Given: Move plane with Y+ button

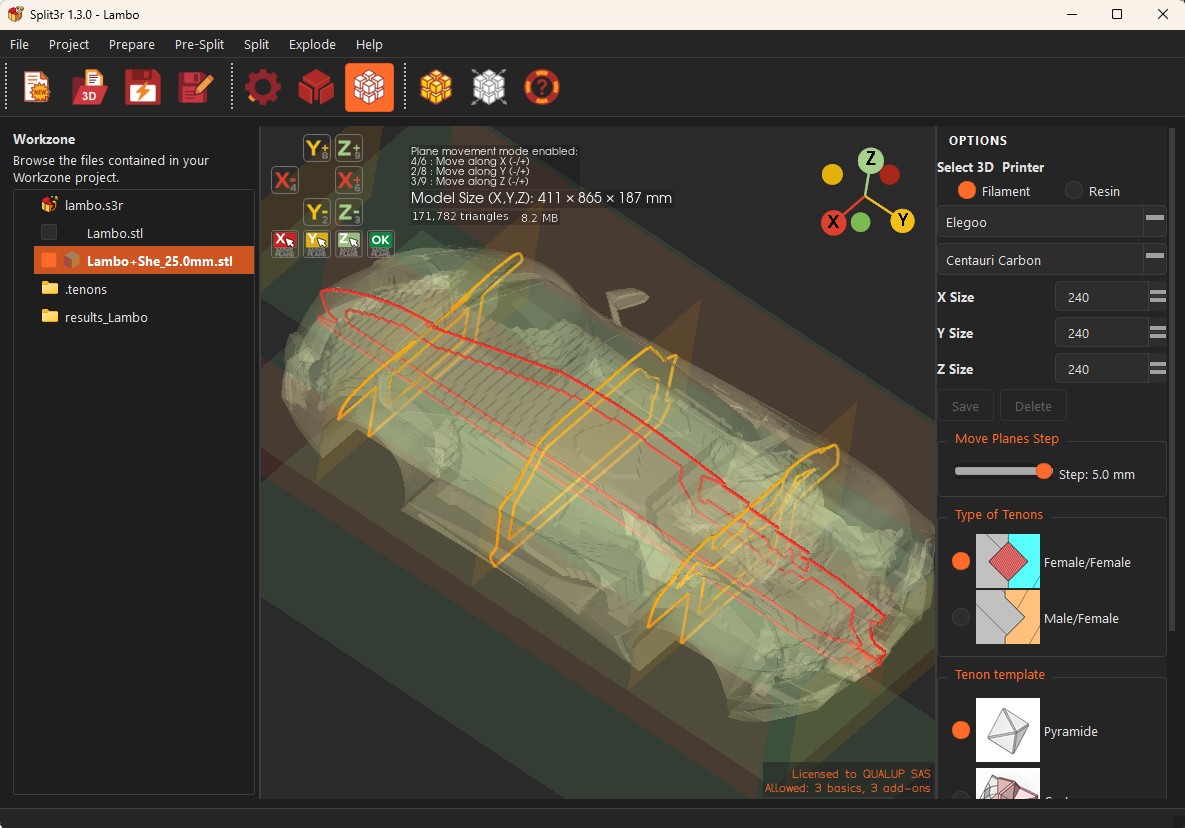Looking at the screenshot, I should pos(317,148).
